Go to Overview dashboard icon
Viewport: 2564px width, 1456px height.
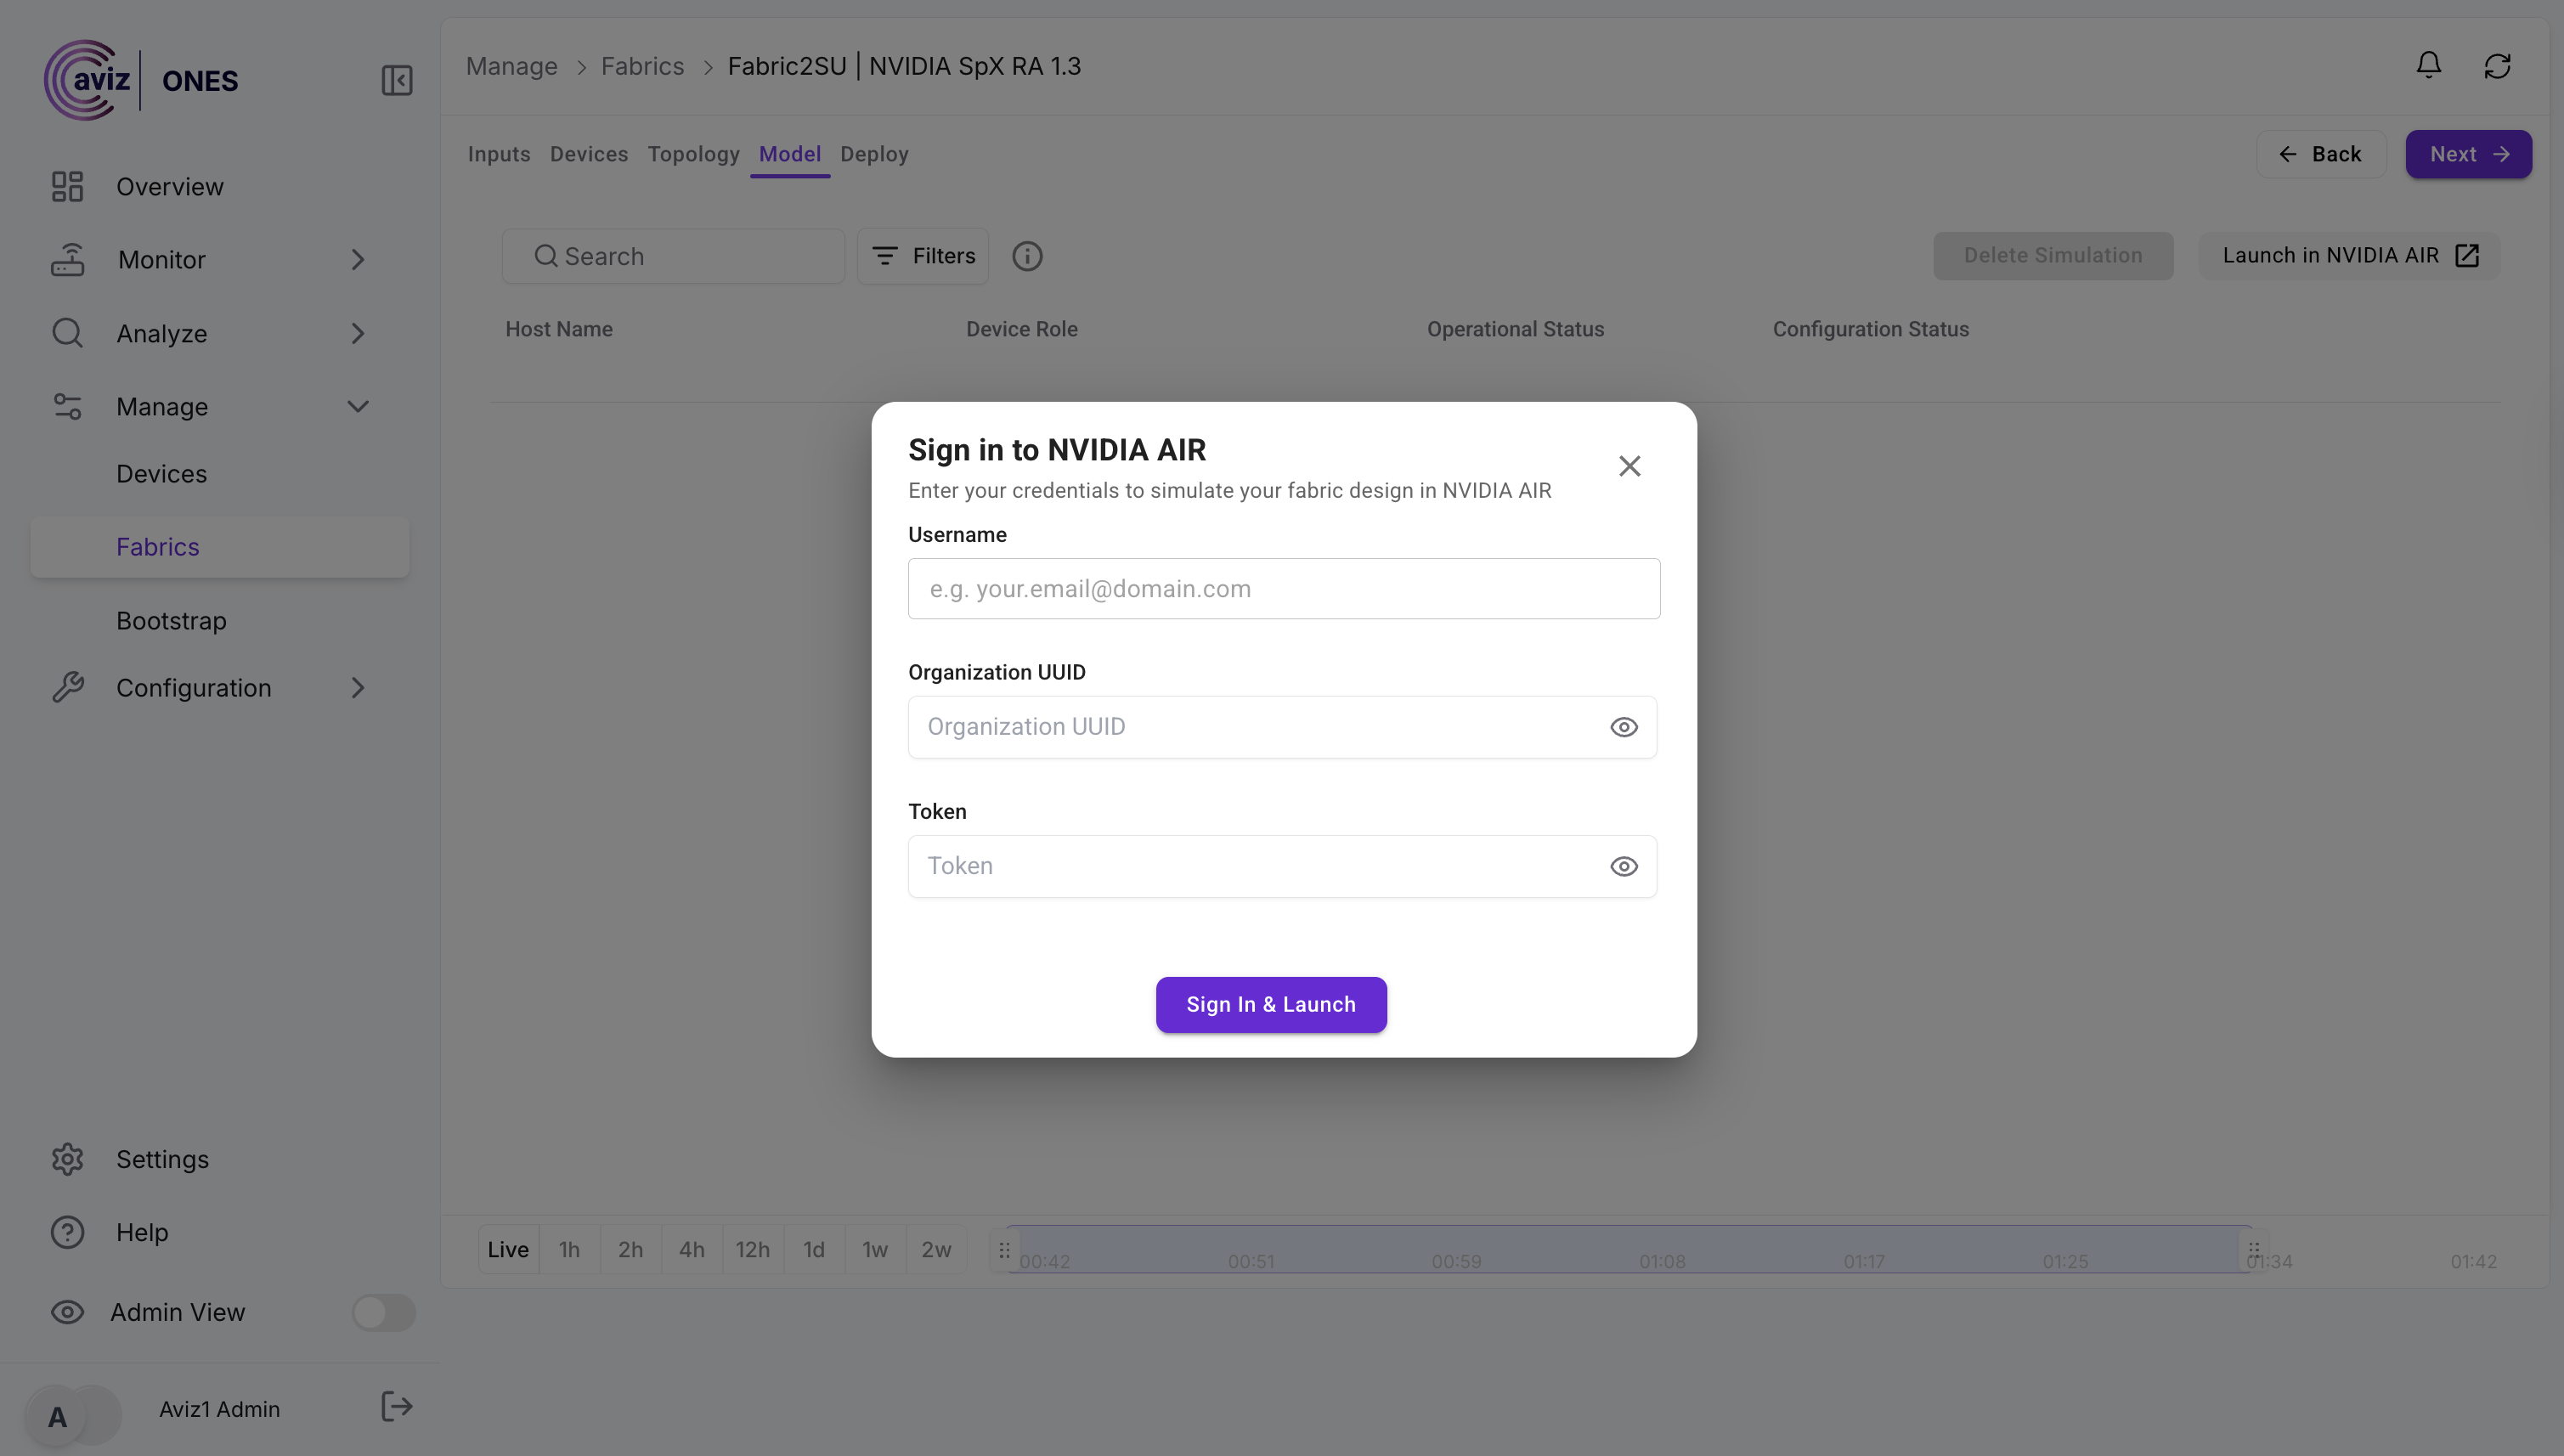click(67, 187)
